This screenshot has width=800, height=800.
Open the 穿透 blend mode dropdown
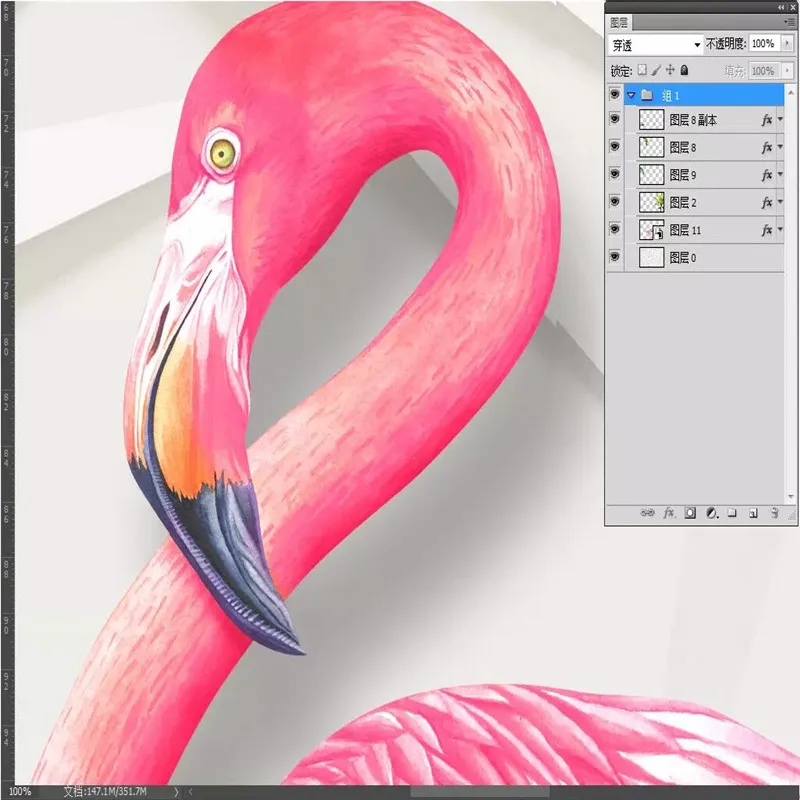click(655, 45)
